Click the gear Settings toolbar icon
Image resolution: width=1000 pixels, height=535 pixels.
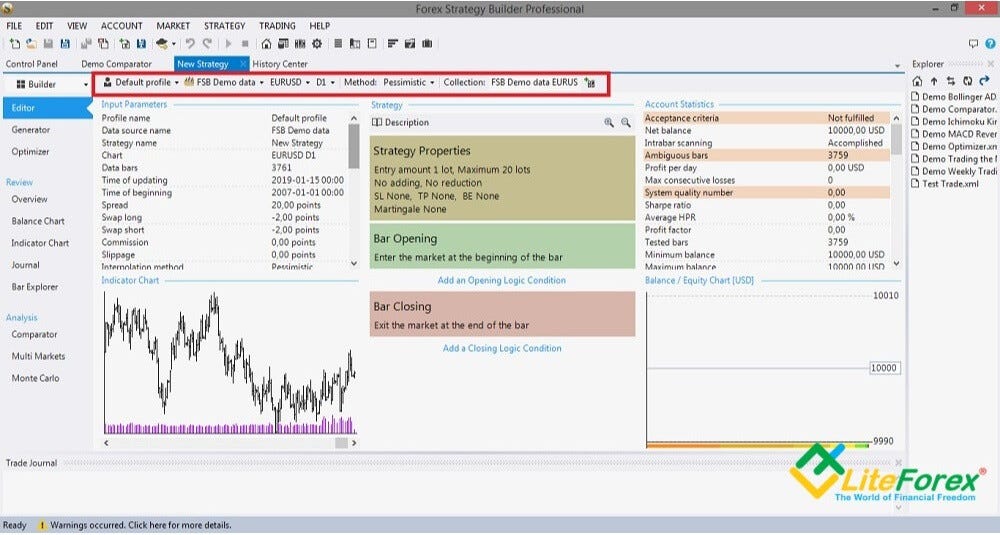(x=317, y=44)
